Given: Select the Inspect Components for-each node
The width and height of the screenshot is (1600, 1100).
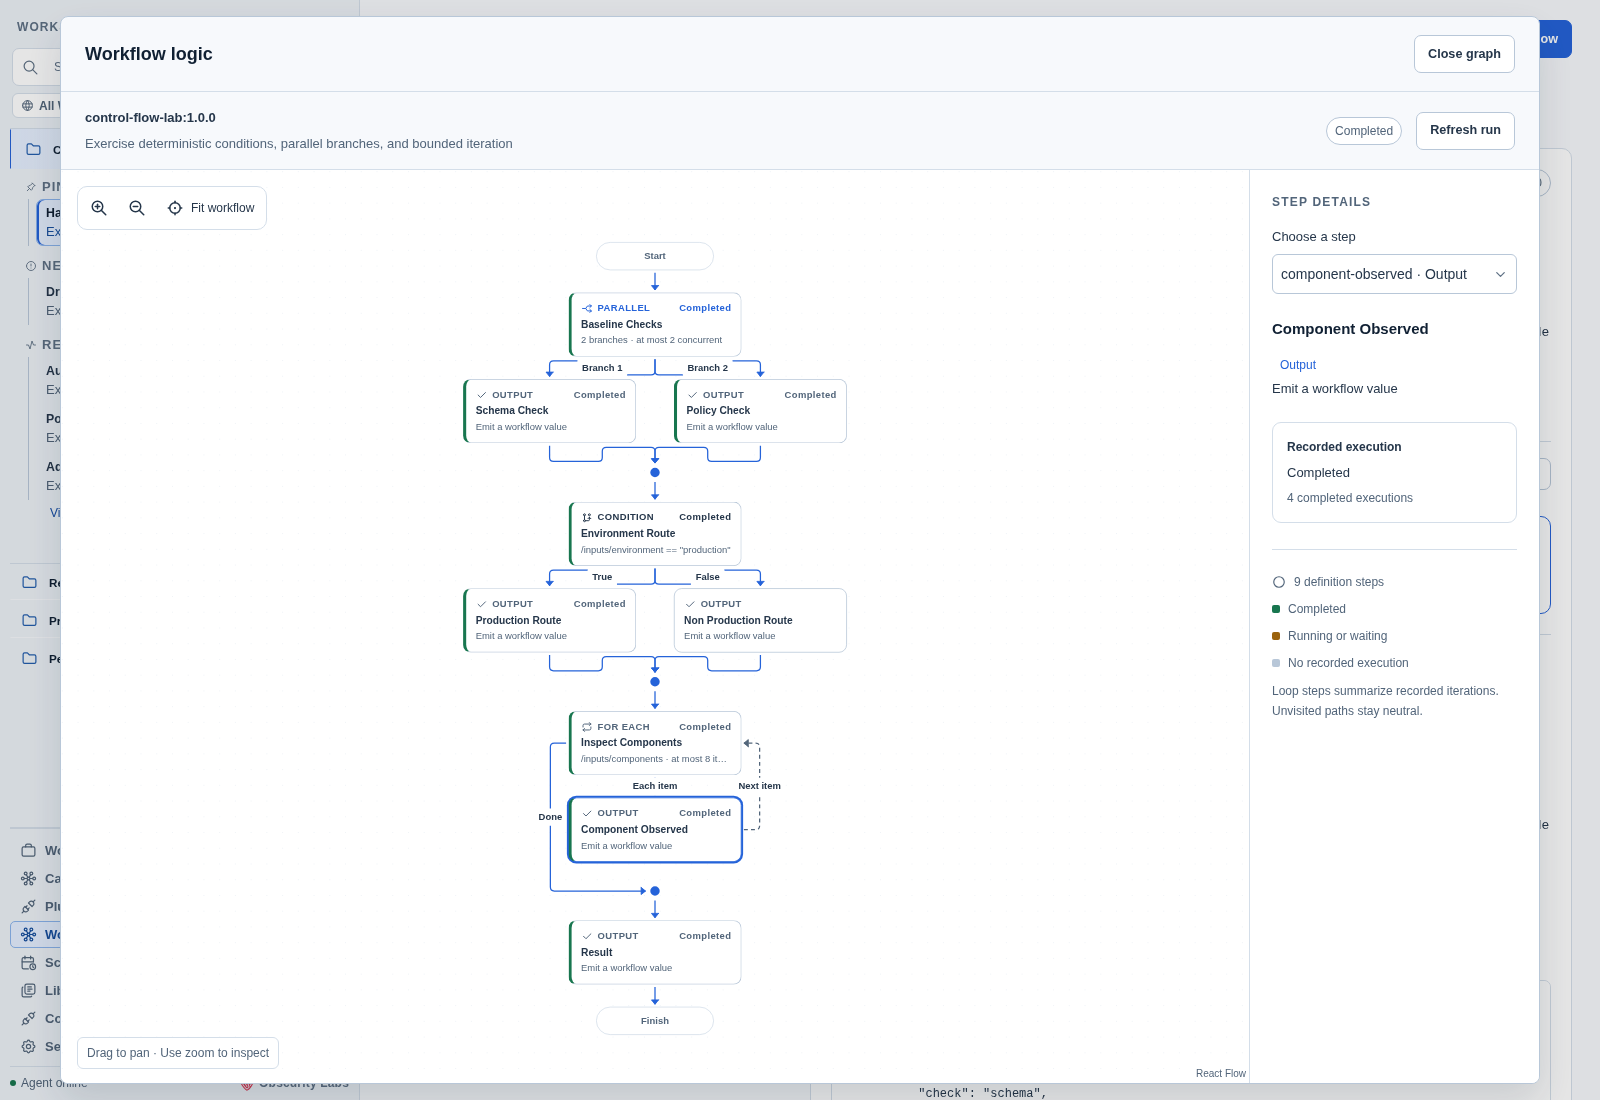Looking at the screenshot, I should click(x=655, y=743).
